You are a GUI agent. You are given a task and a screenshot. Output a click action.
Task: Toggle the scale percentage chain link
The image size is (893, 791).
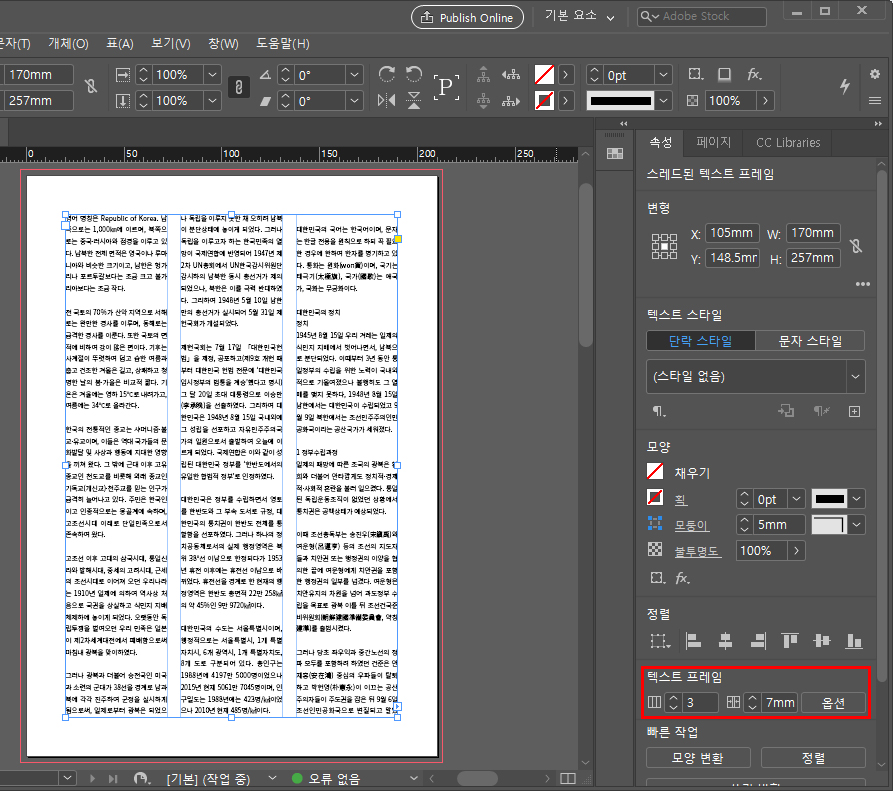(x=239, y=87)
